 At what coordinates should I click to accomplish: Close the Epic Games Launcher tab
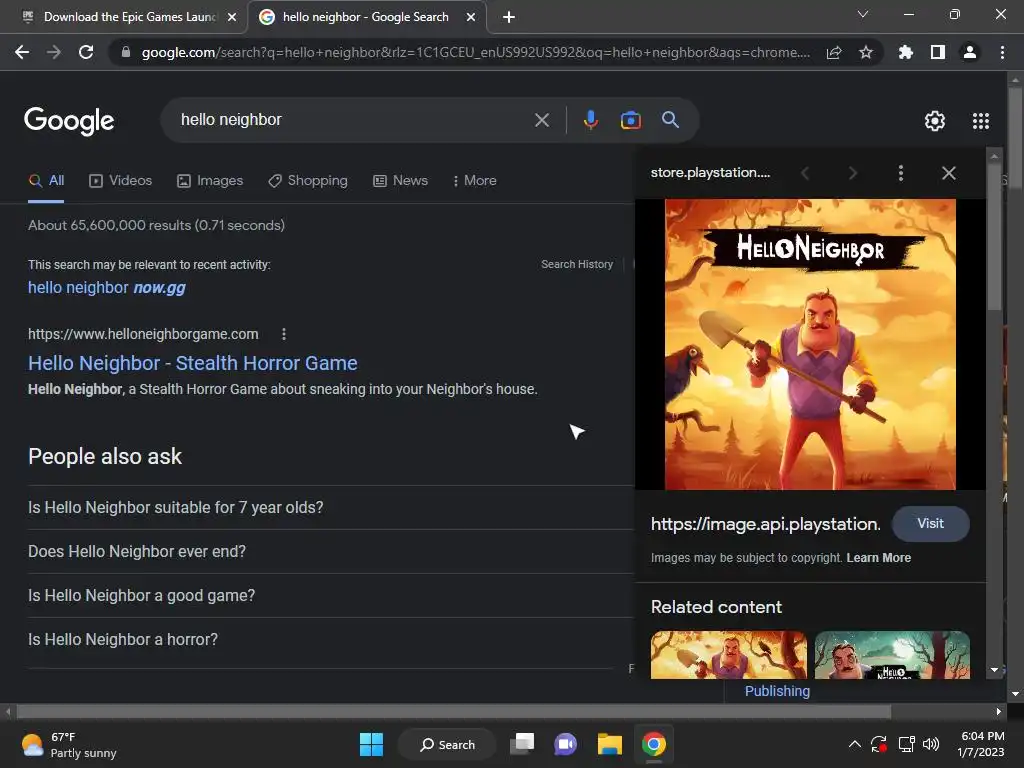tap(232, 17)
